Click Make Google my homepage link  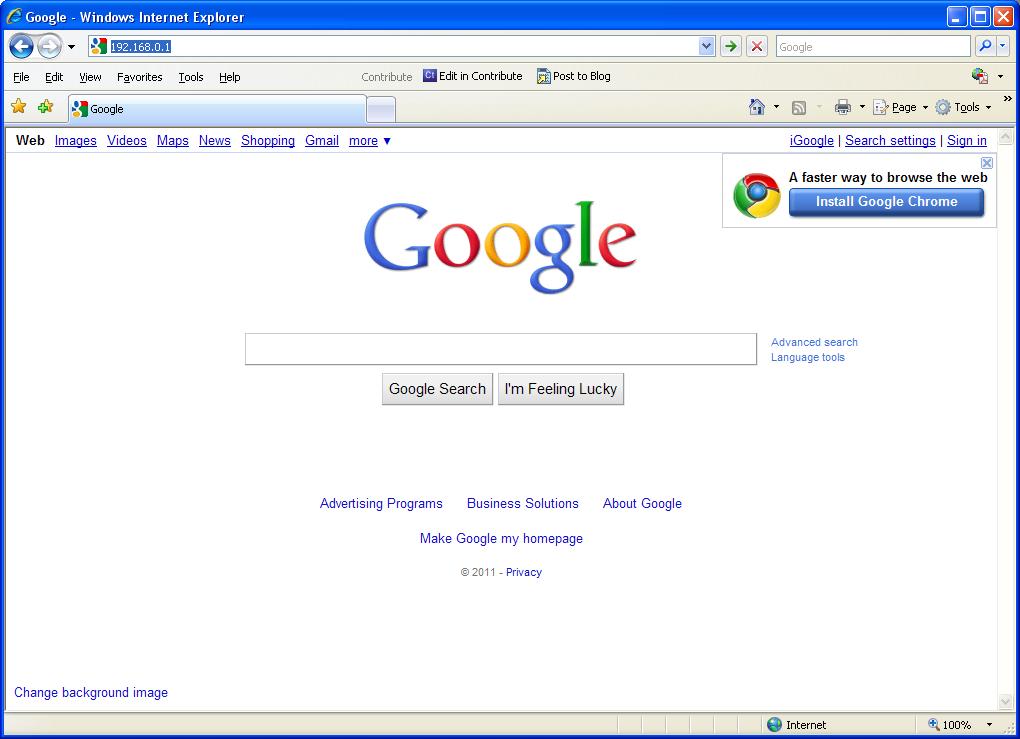[501, 539]
